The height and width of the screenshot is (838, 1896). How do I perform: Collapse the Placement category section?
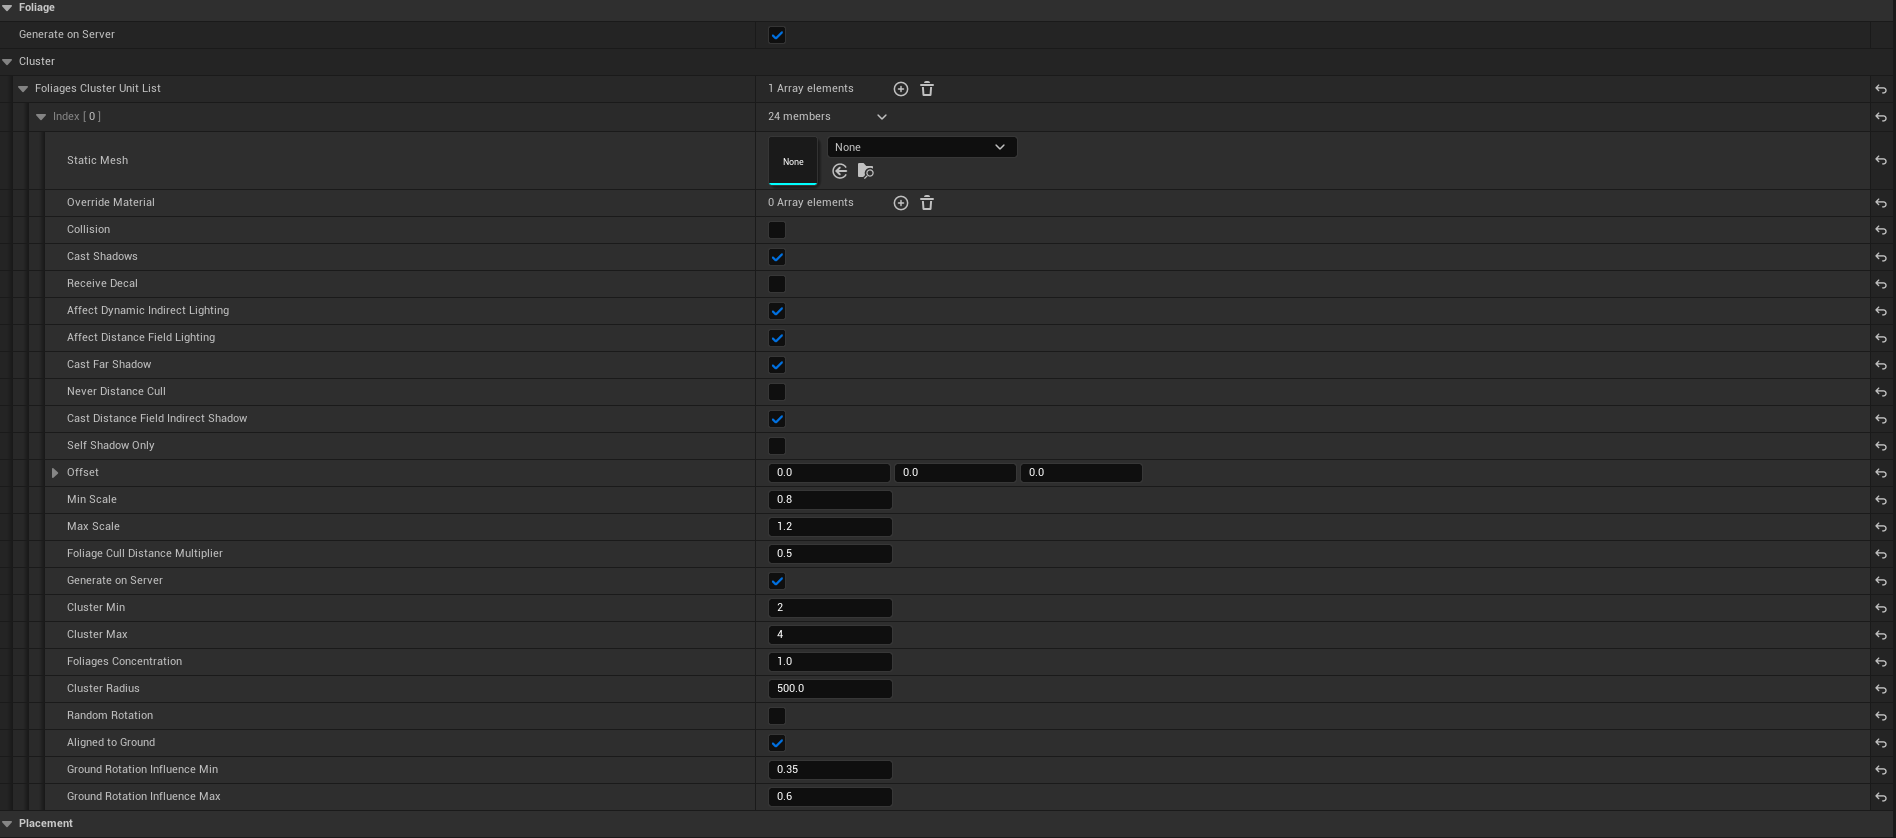8,824
